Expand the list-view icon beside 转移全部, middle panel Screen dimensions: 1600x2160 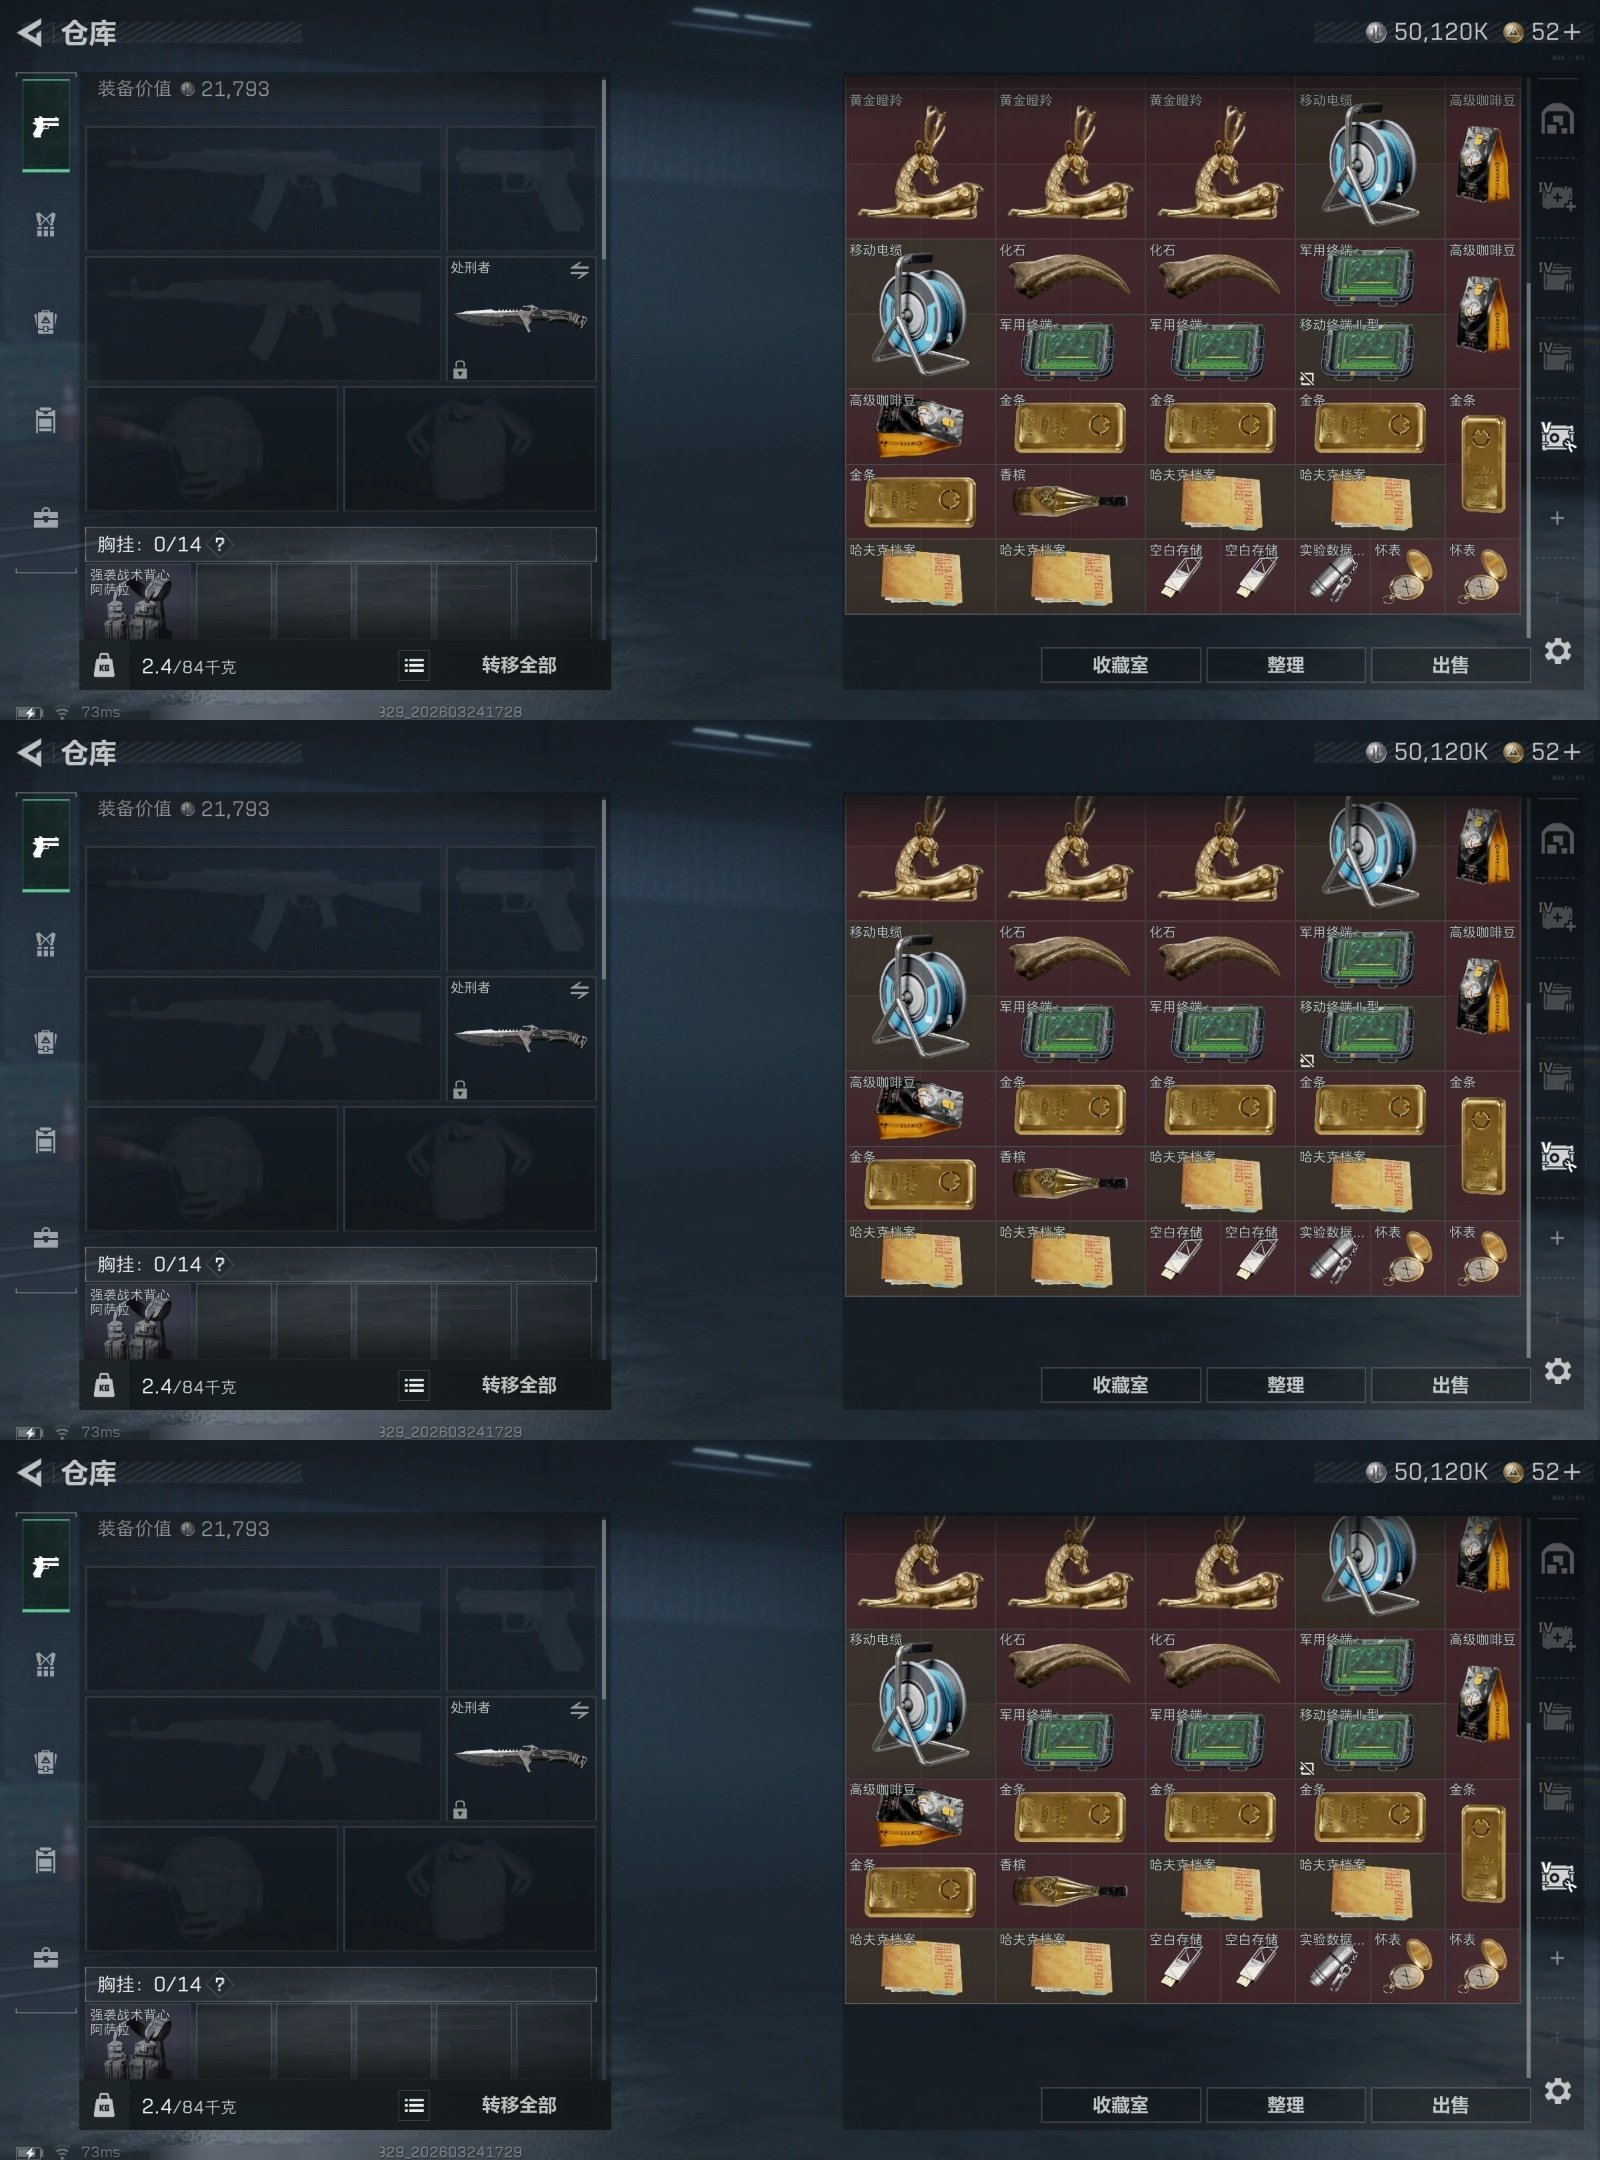414,1386
